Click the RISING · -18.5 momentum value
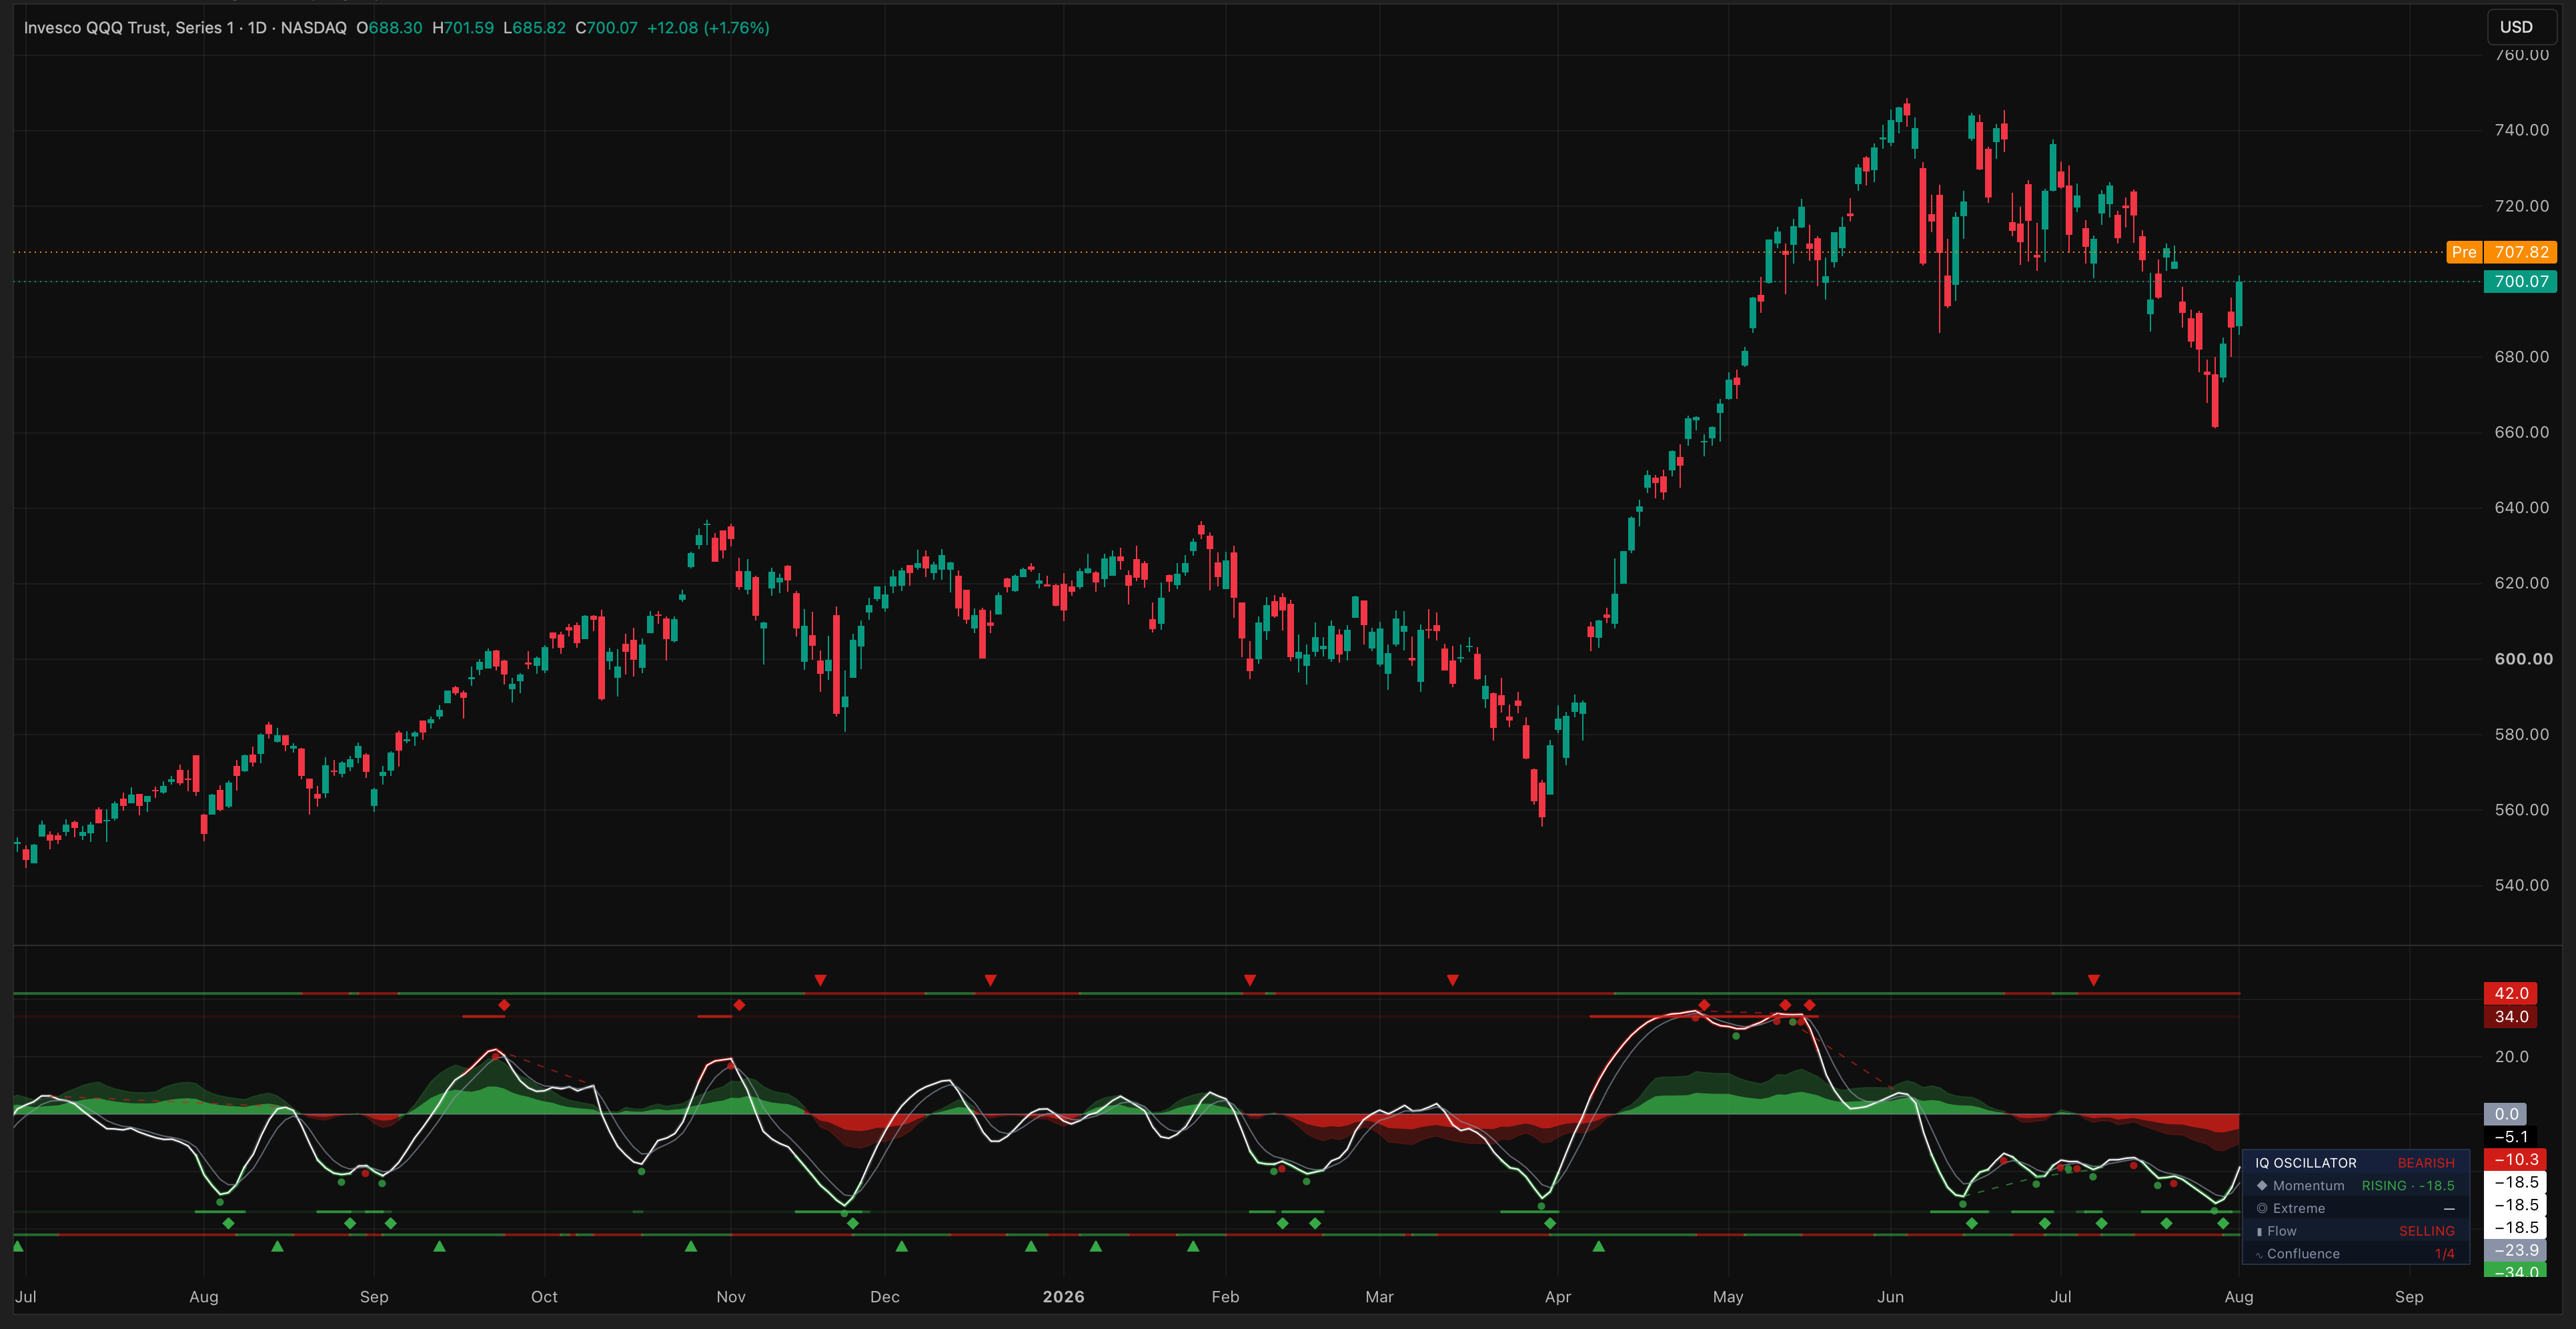The width and height of the screenshot is (2576, 1329). pyautogui.click(x=2407, y=1186)
